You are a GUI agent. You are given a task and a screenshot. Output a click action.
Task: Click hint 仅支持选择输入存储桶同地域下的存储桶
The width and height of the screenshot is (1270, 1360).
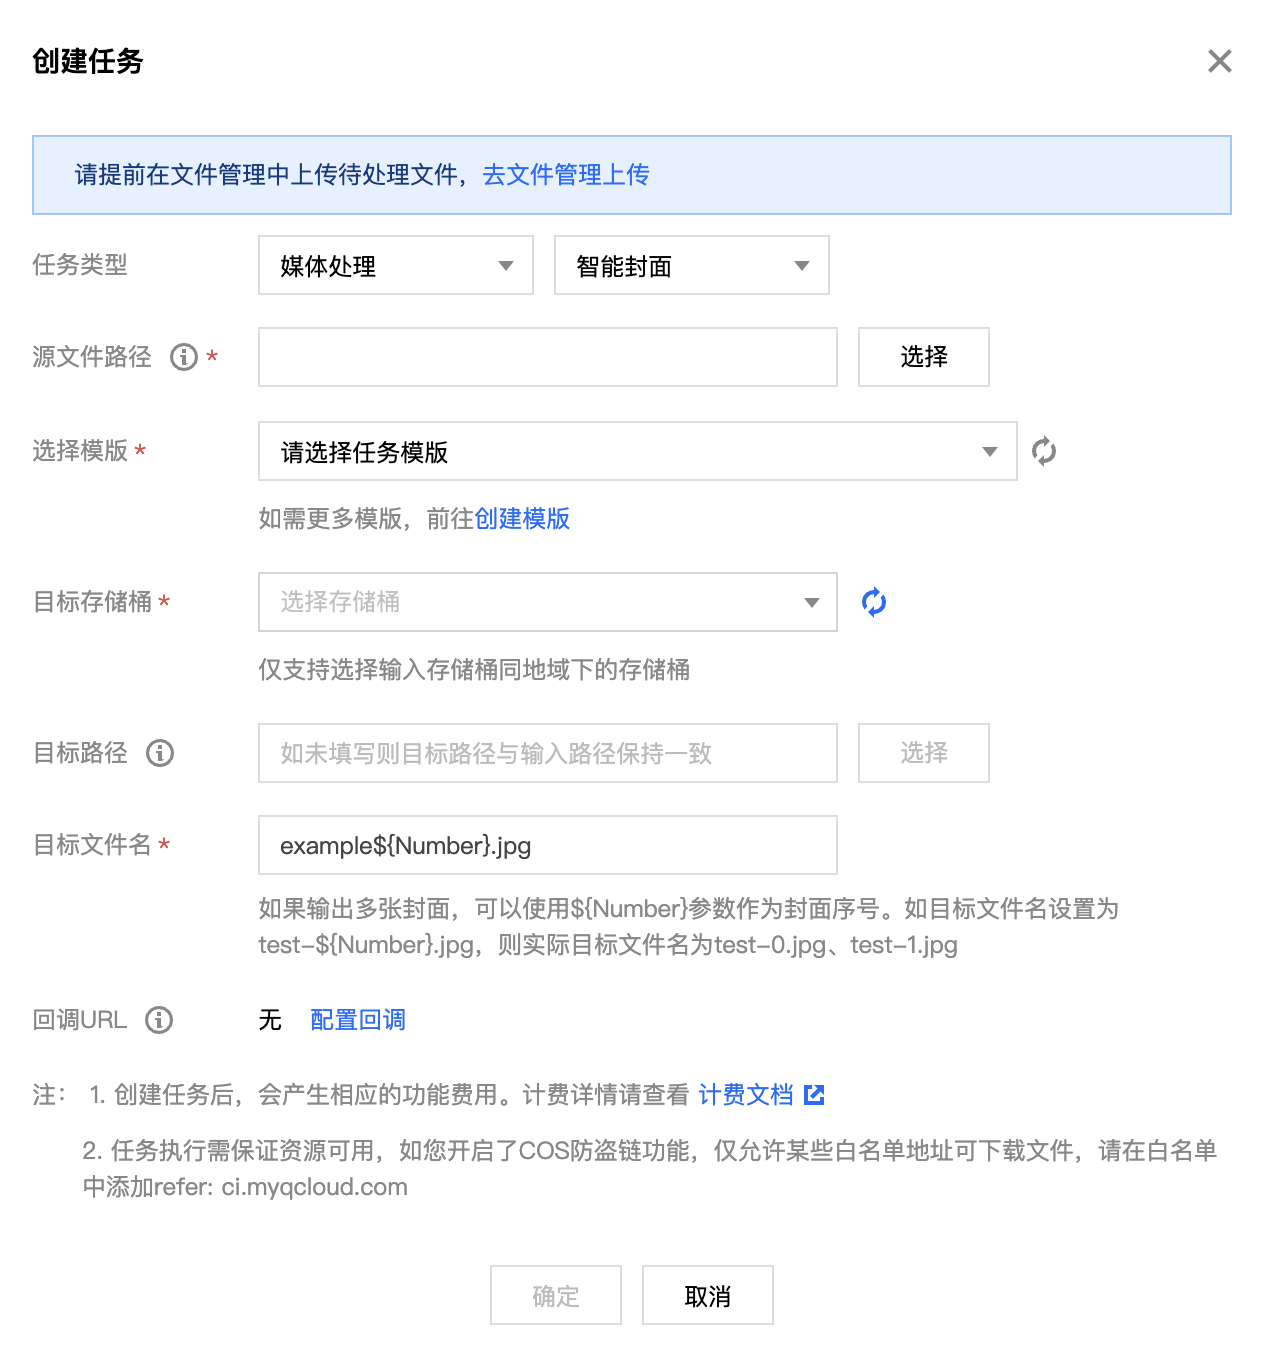(x=474, y=670)
